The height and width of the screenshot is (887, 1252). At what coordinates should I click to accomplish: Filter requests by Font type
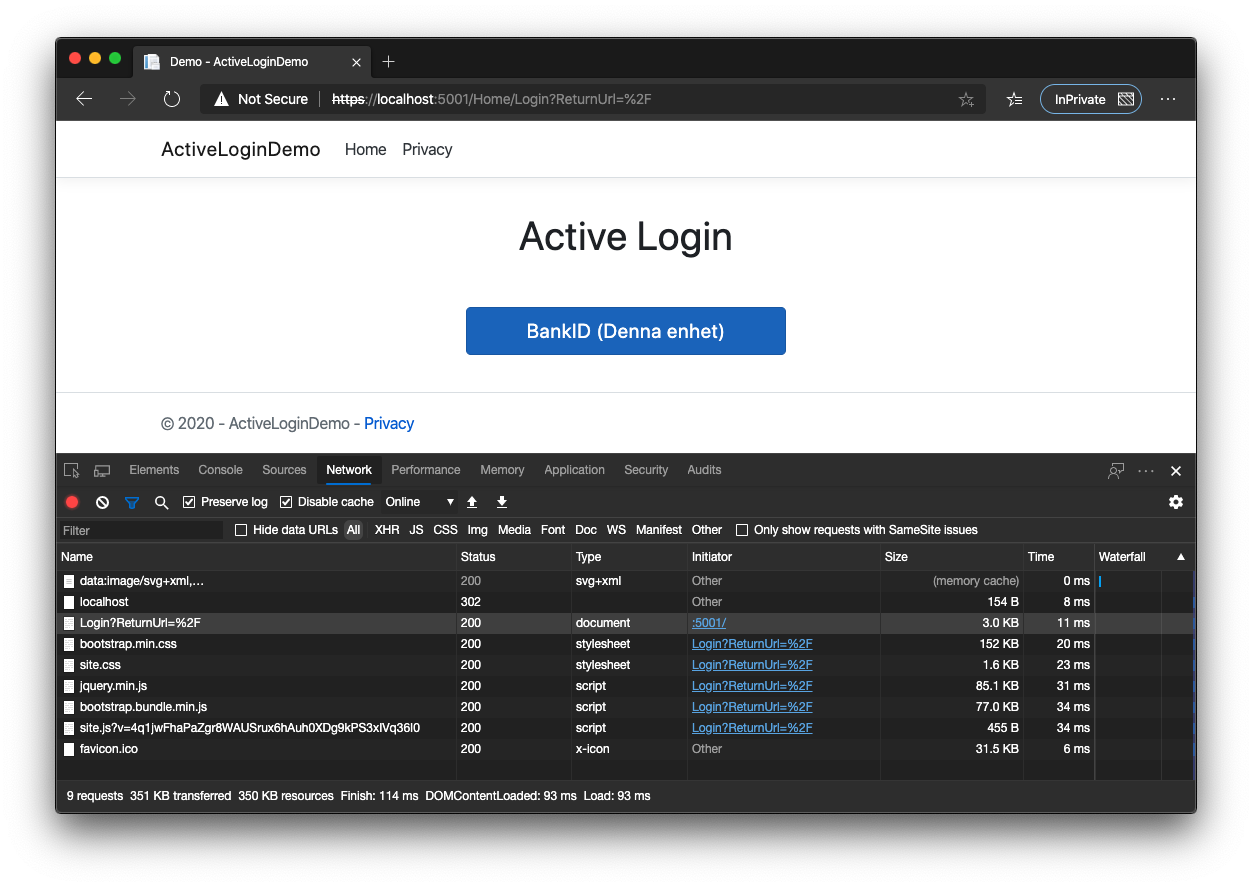click(553, 530)
